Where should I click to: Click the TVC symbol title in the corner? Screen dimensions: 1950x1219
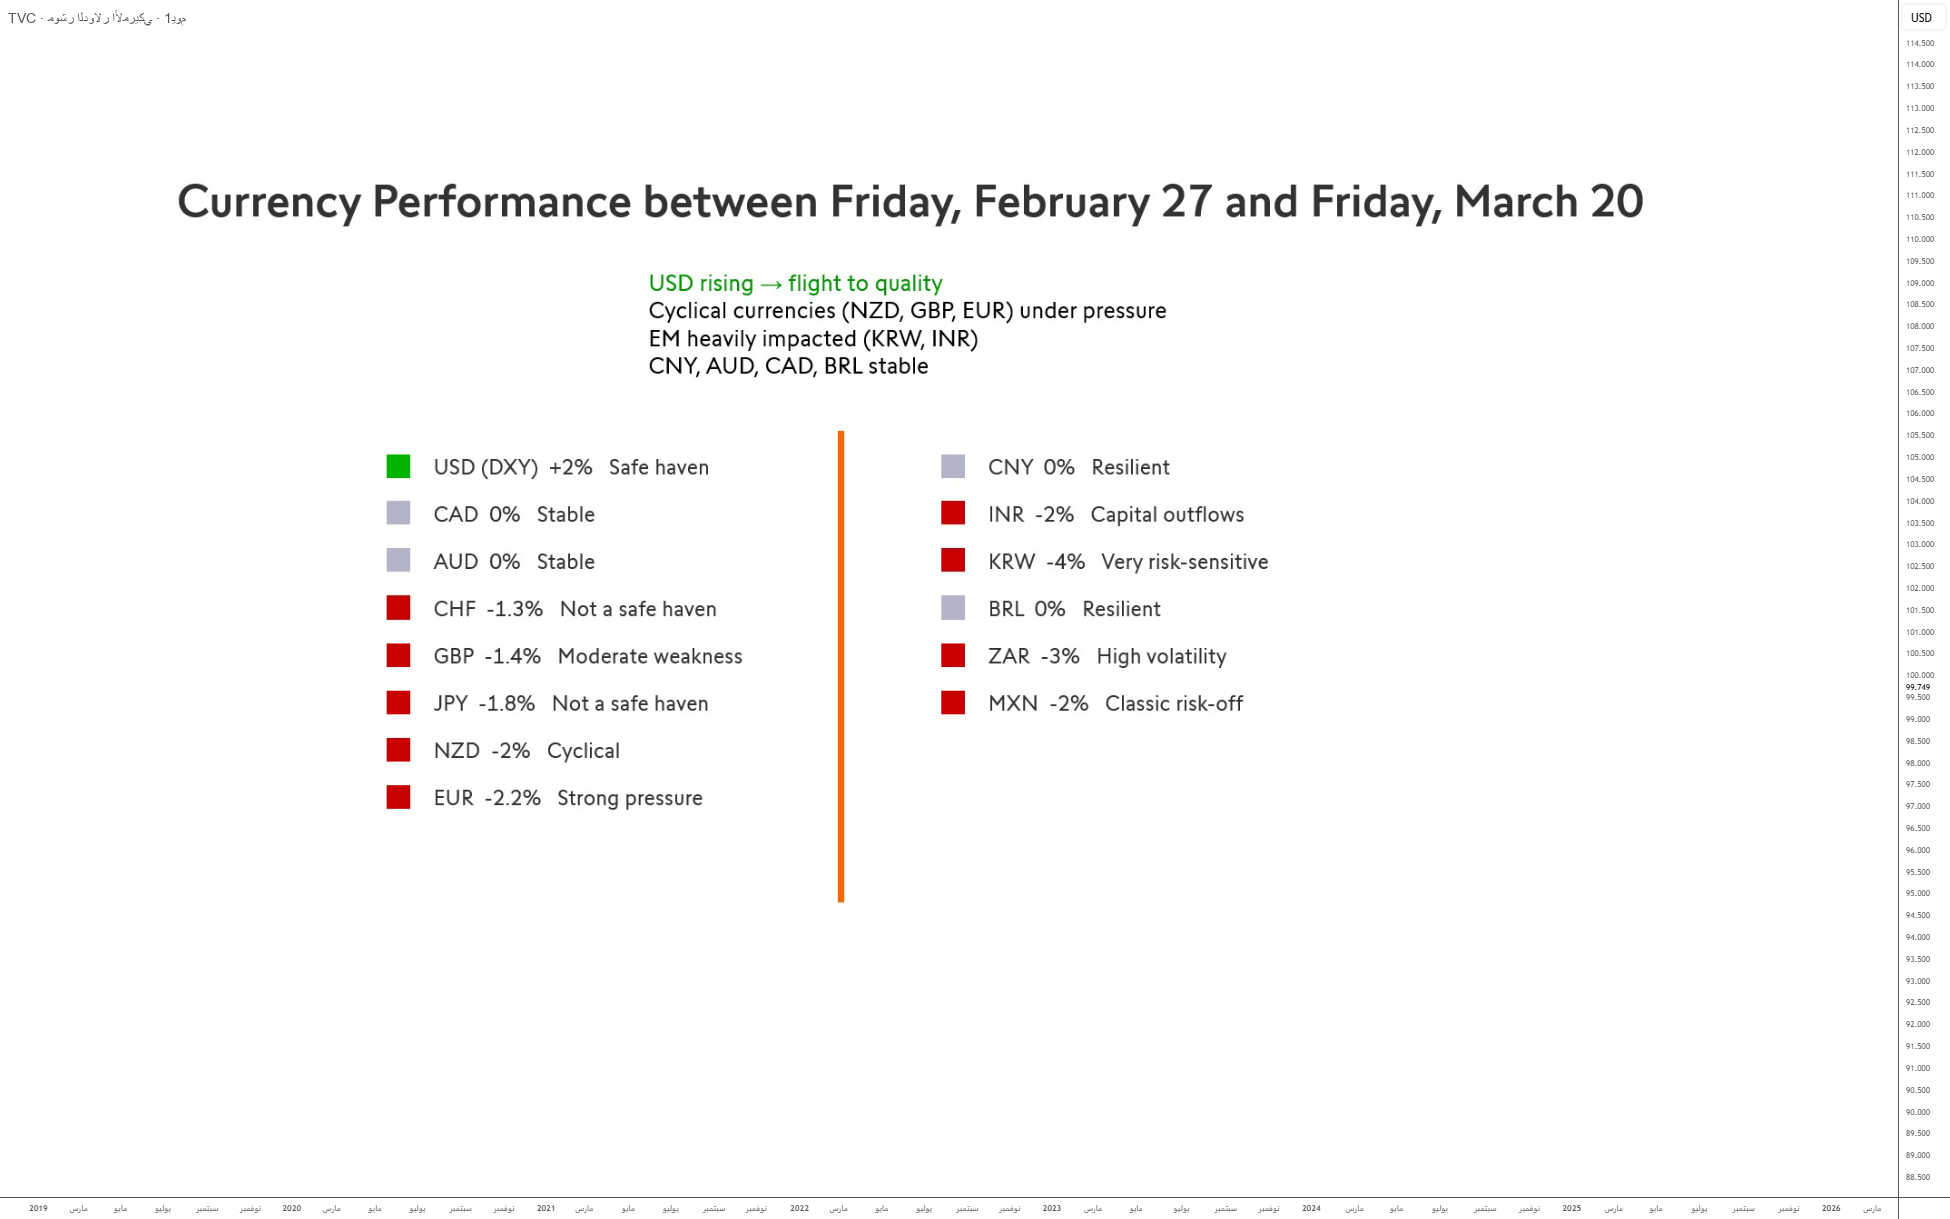pyautogui.click(x=97, y=18)
